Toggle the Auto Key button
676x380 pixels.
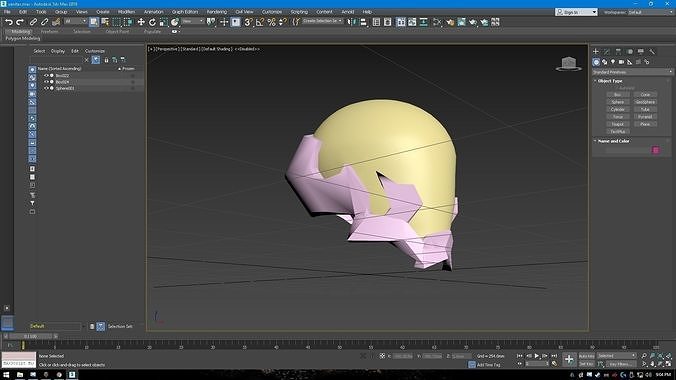click(x=586, y=356)
